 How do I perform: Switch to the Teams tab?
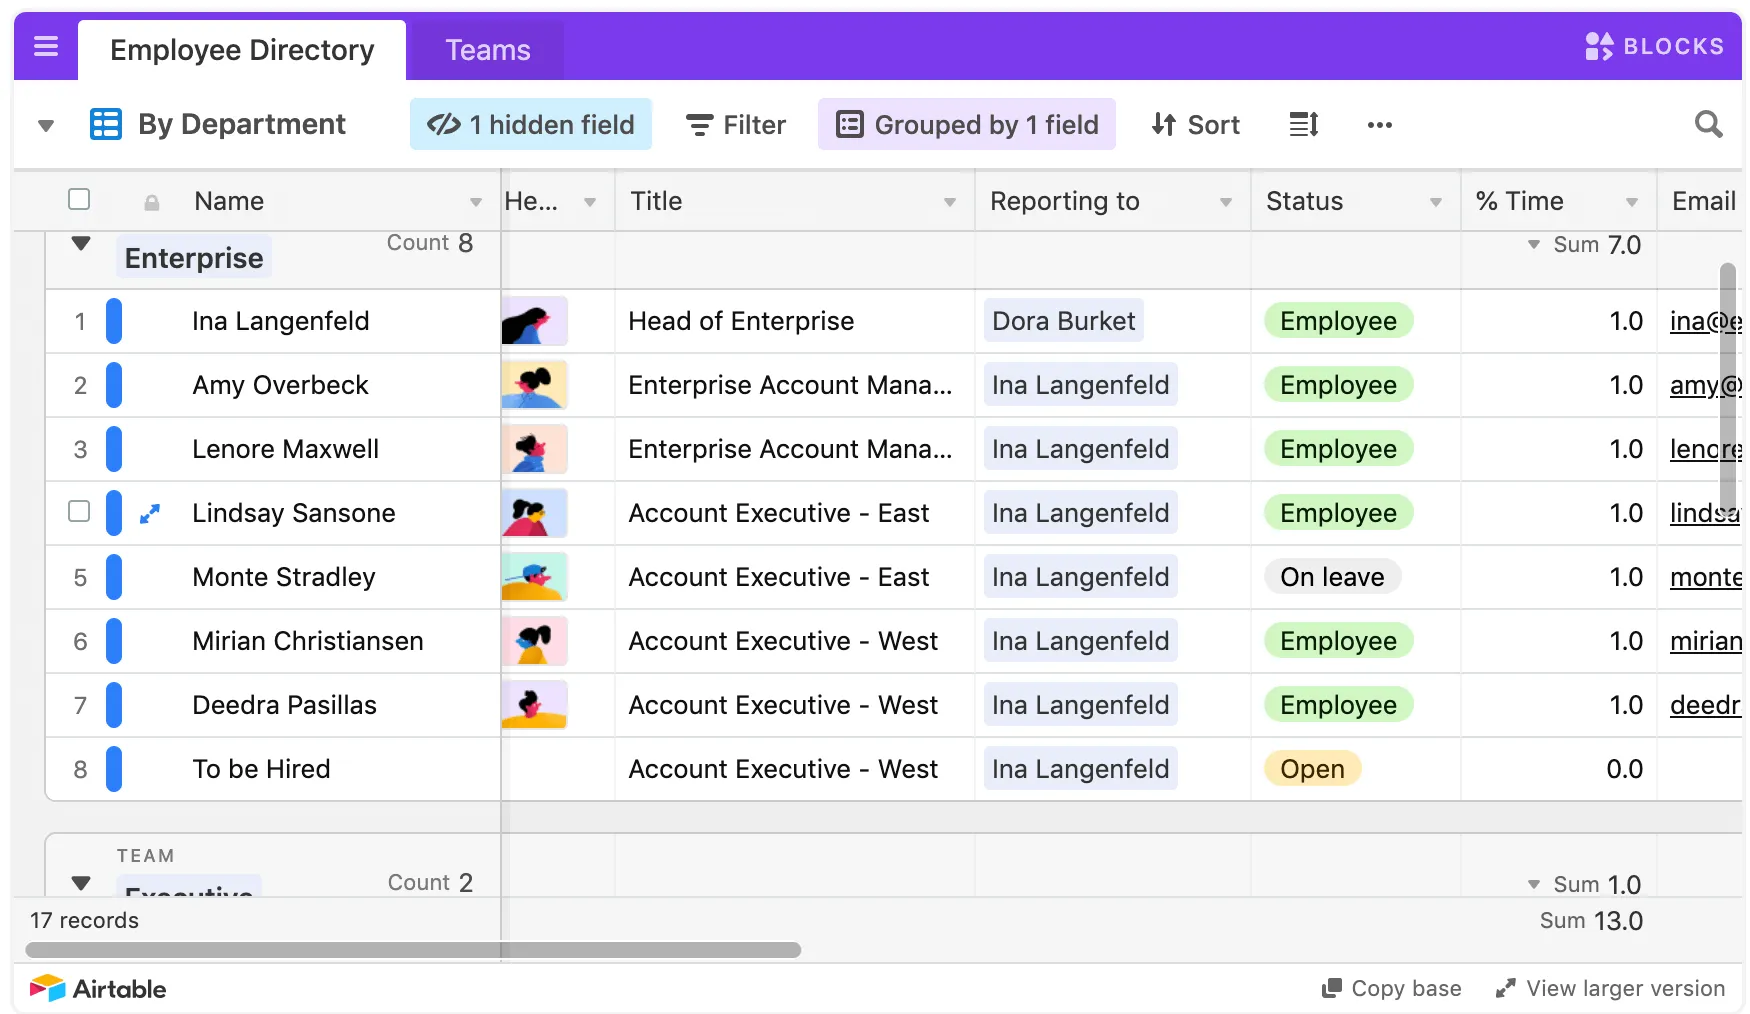point(487,49)
